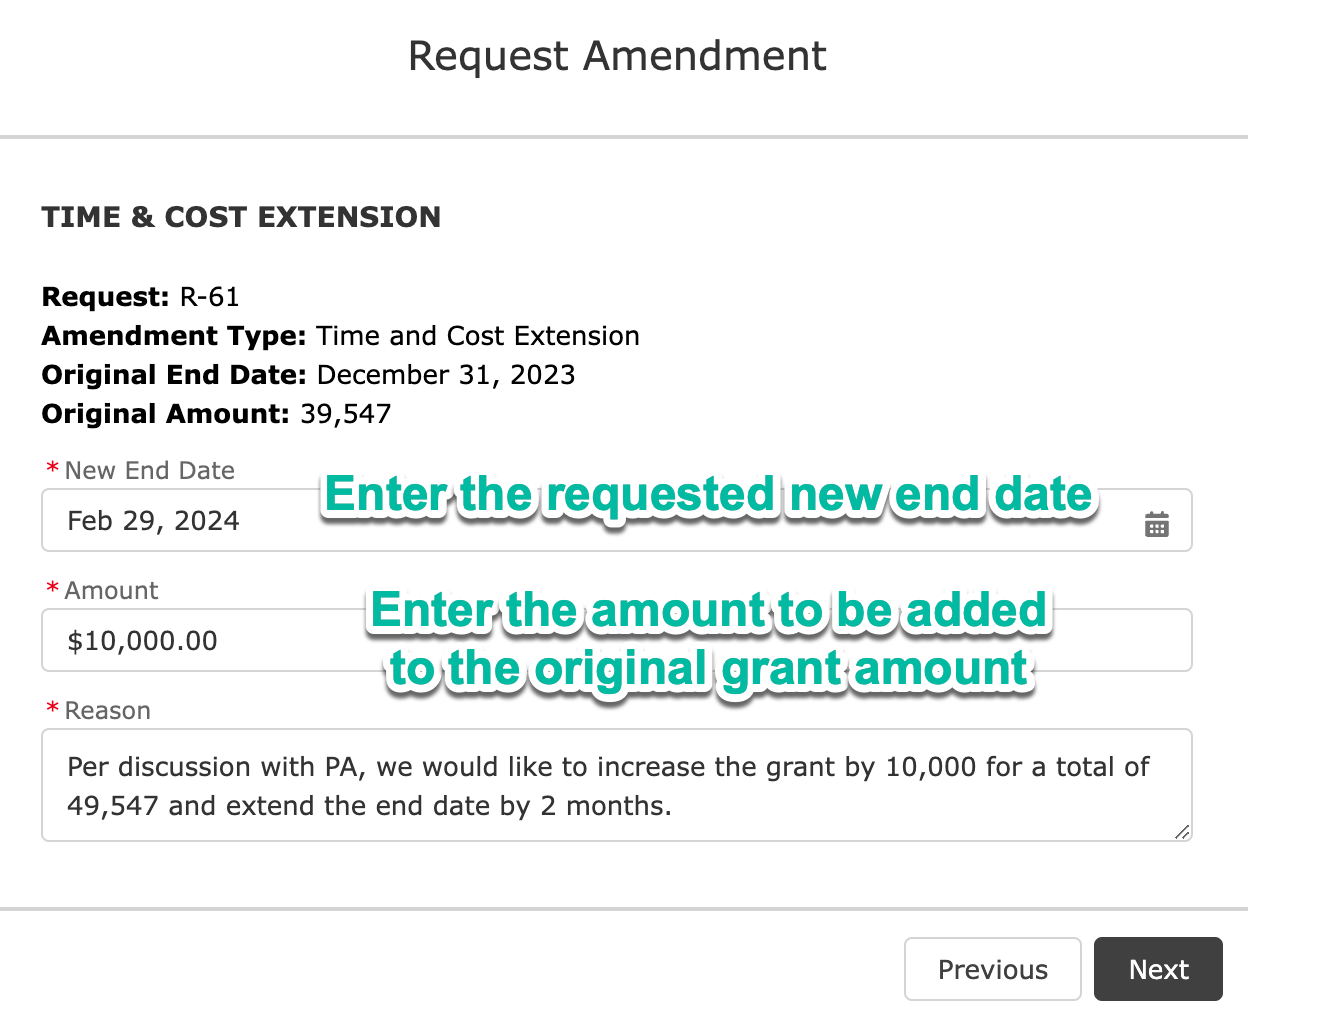This screenshot has width=1328, height=1020.
Task: Click the Reason textarea resize handle
Action: point(1182,831)
